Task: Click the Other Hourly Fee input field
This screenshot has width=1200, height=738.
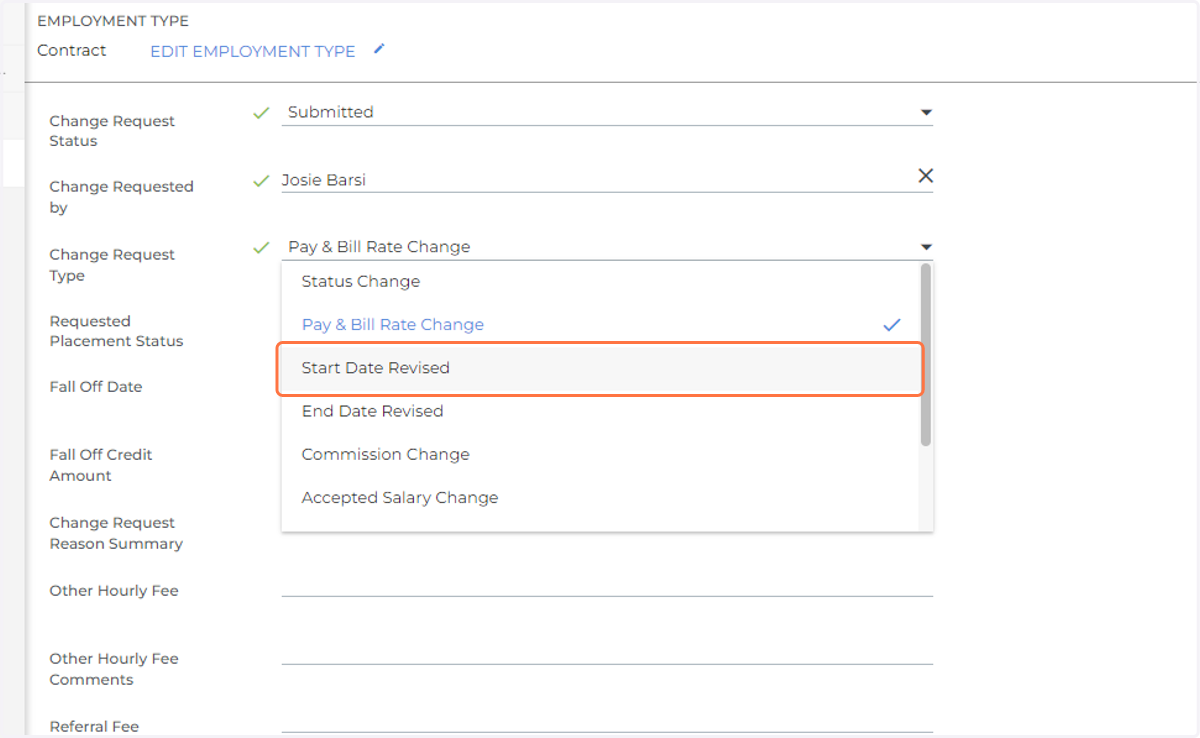Action: tap(607, 585)
